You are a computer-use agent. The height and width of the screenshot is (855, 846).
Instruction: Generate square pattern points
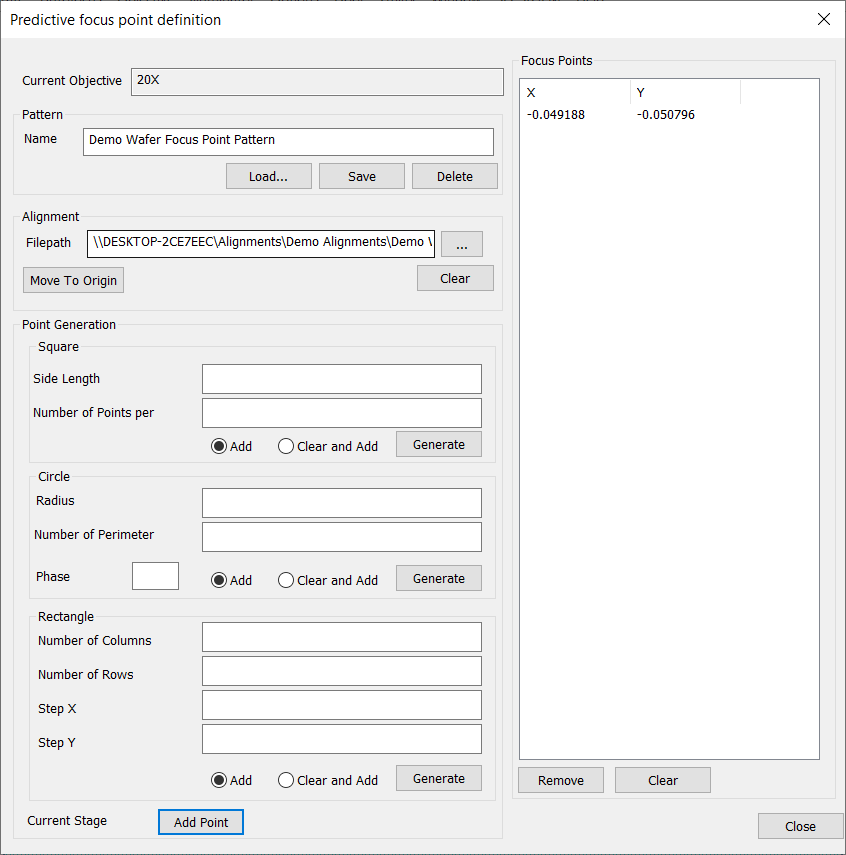coord(439,444)
